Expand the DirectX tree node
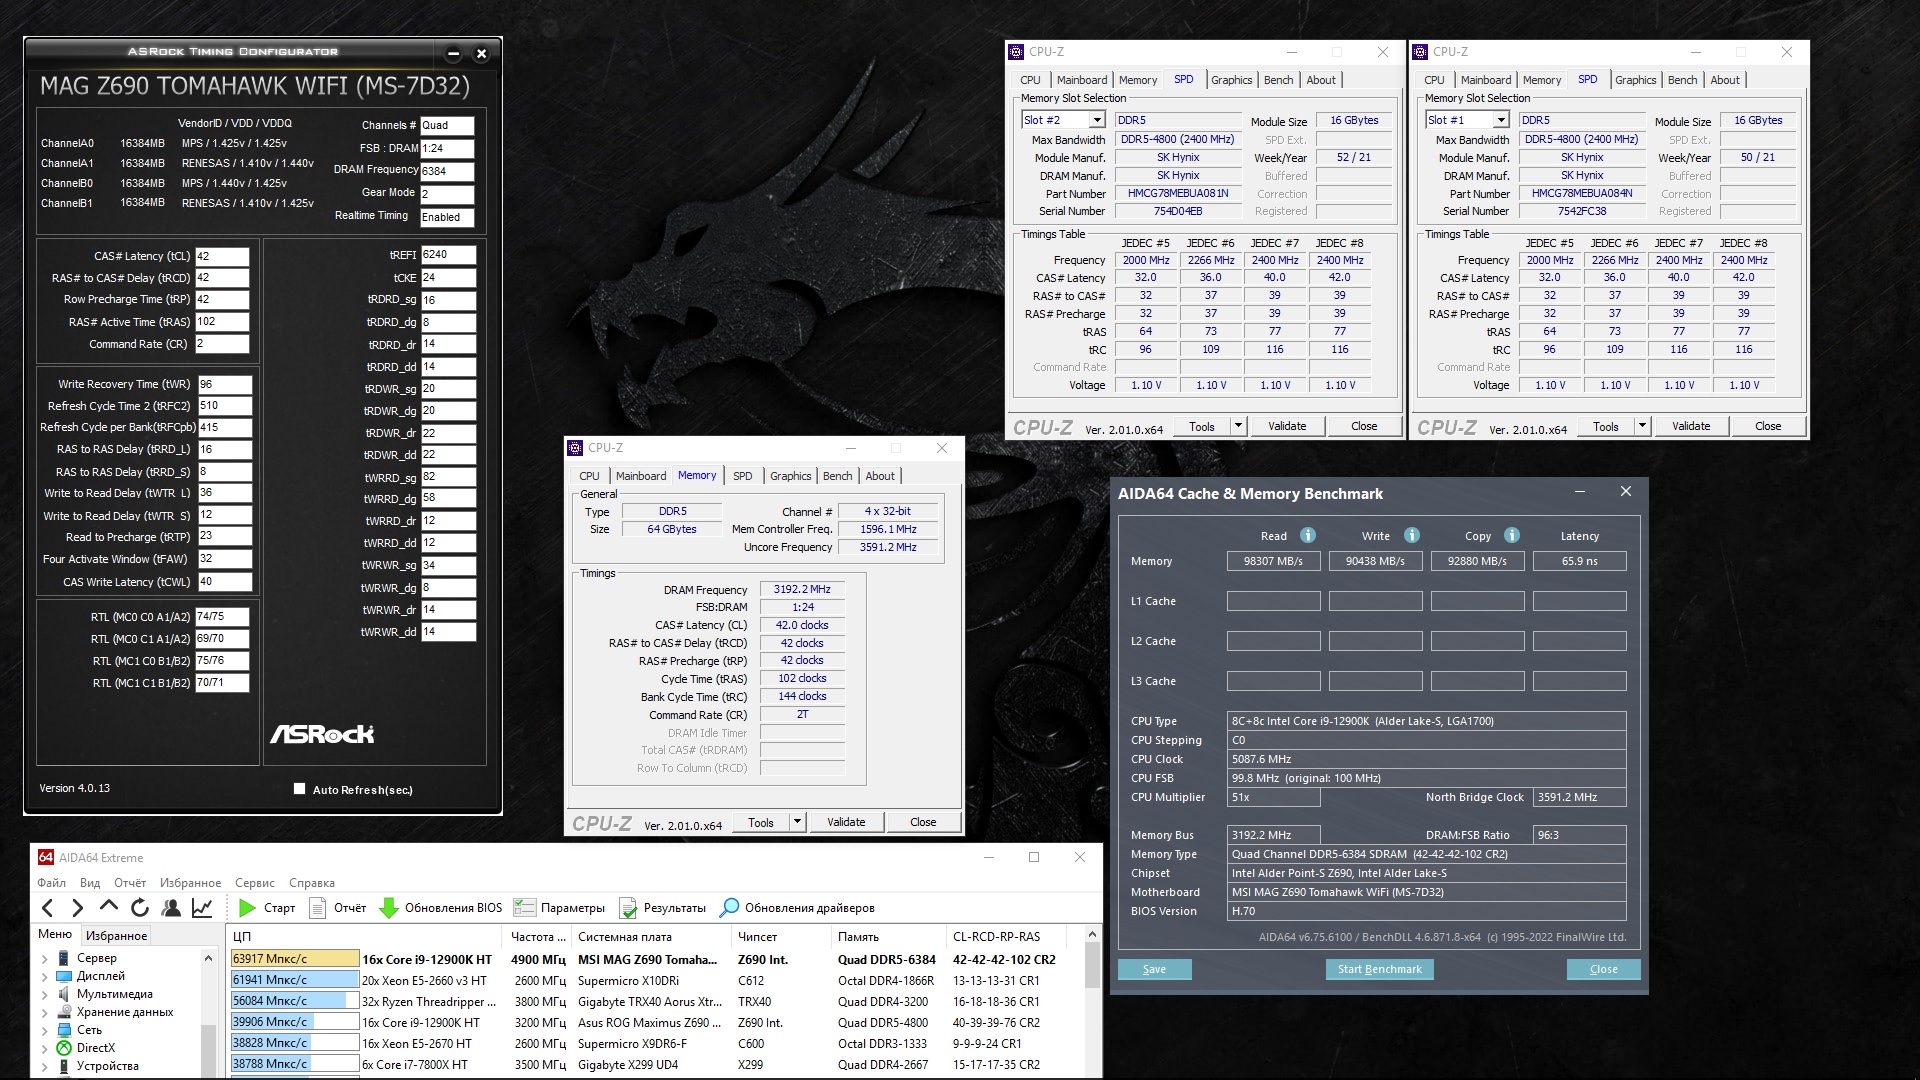The image size is (1920, 1080). tap(44, 1048)
